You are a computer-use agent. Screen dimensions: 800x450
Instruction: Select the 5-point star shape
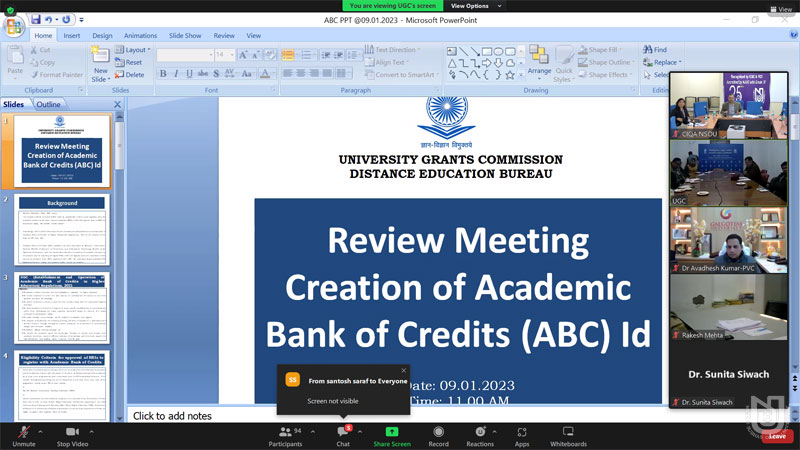point(510,75)
